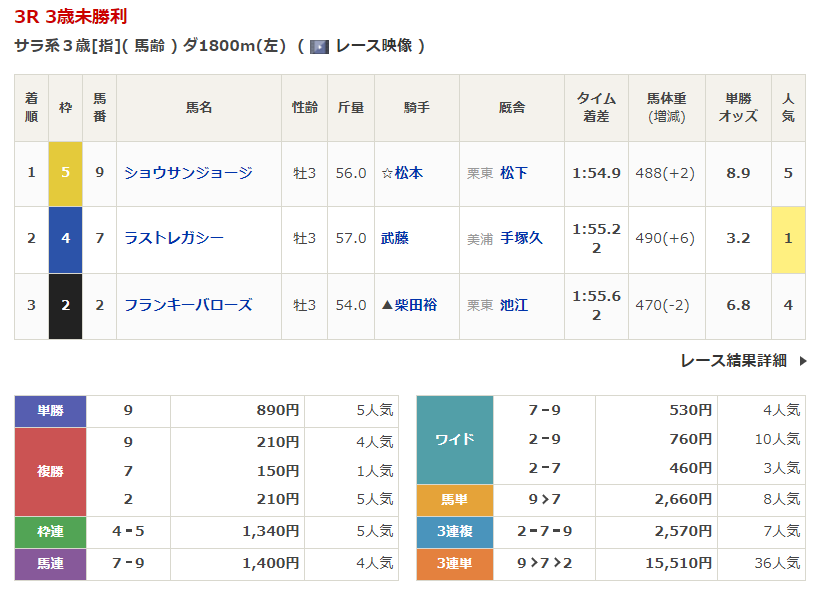Click the yellow frame 5 swatch
Viewport: 821px width, 590px height.
[65, 173]
